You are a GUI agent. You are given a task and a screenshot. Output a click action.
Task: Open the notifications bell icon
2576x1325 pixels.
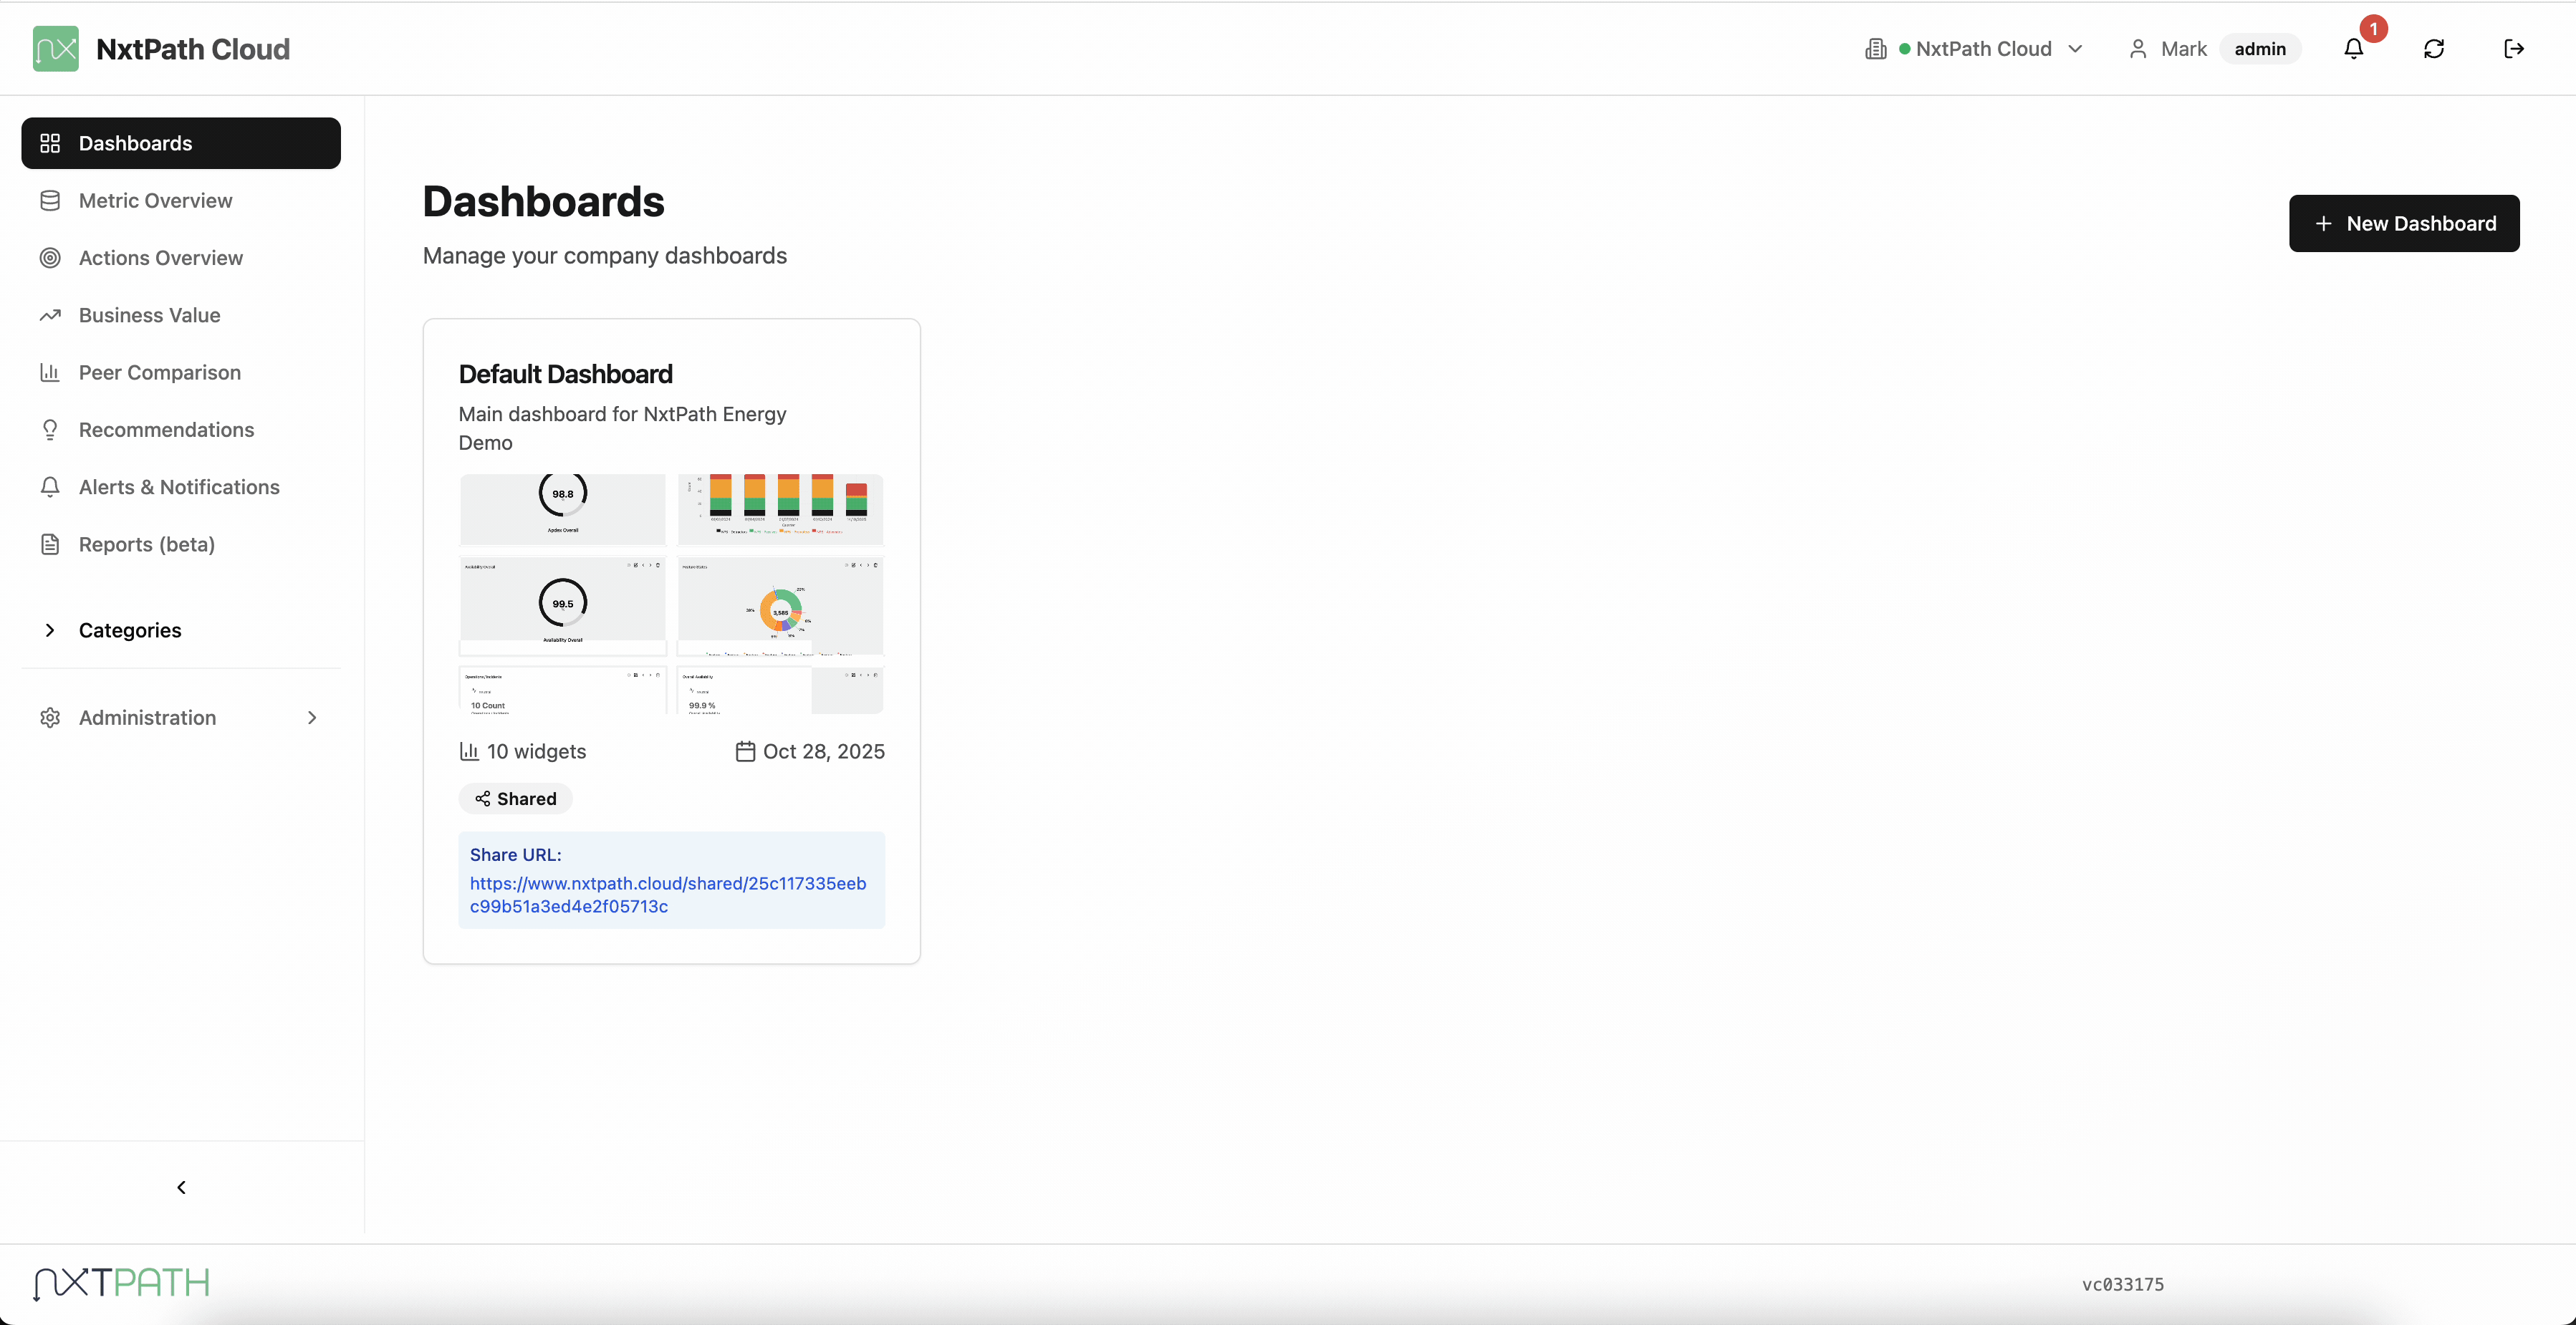tap(2353, 49)
